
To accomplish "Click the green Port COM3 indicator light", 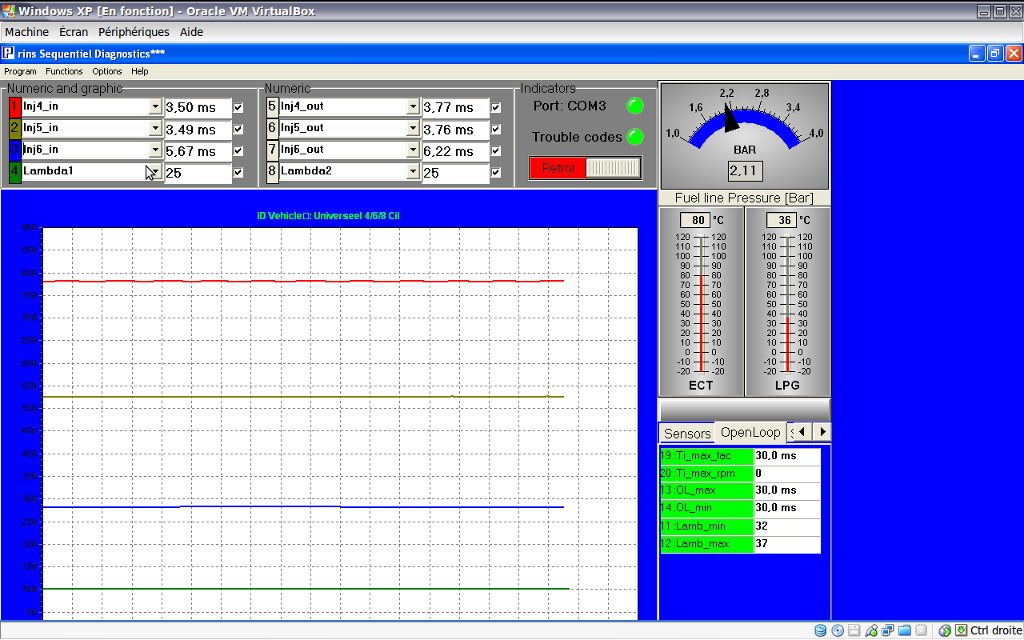I will click(x=634, y=106).
